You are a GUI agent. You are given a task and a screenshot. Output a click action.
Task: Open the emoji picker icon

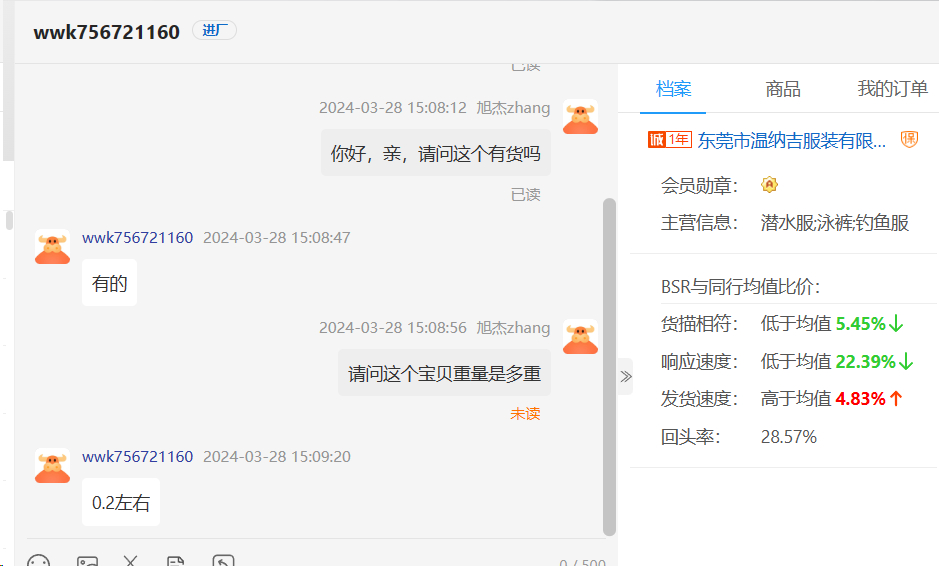click(x=39, y=562)
